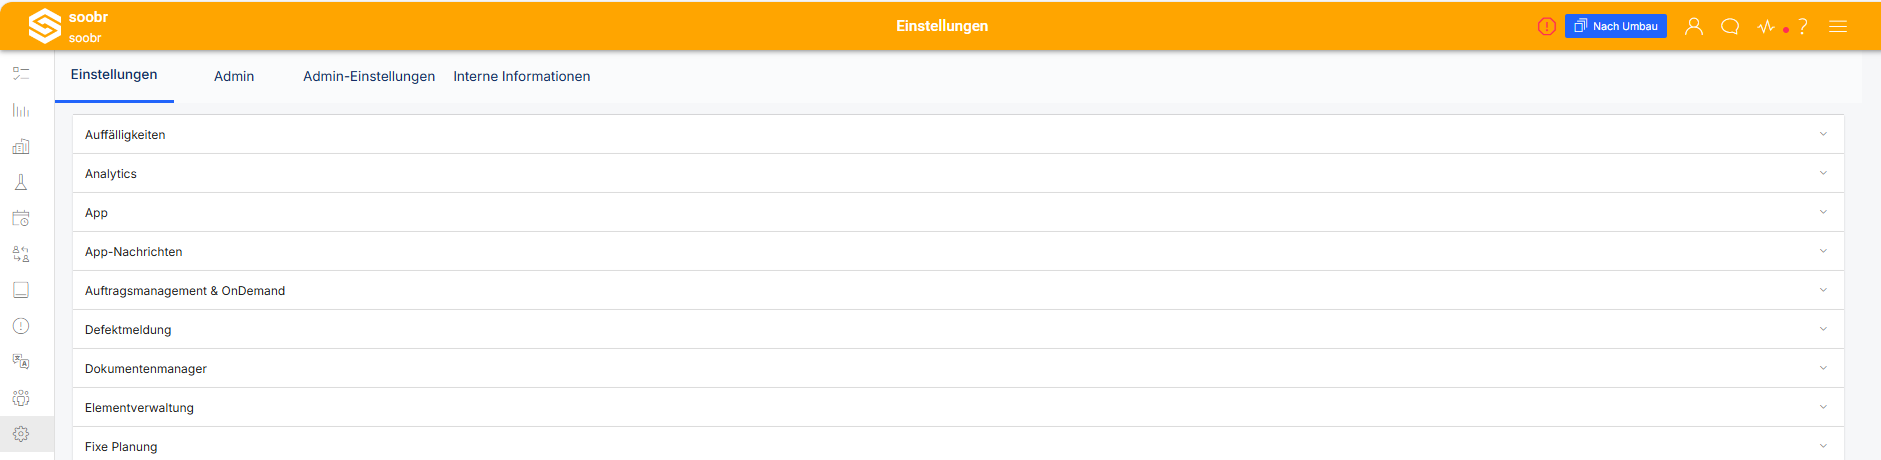Click the soobr logo
The image size is (1881, 460).
45,26
